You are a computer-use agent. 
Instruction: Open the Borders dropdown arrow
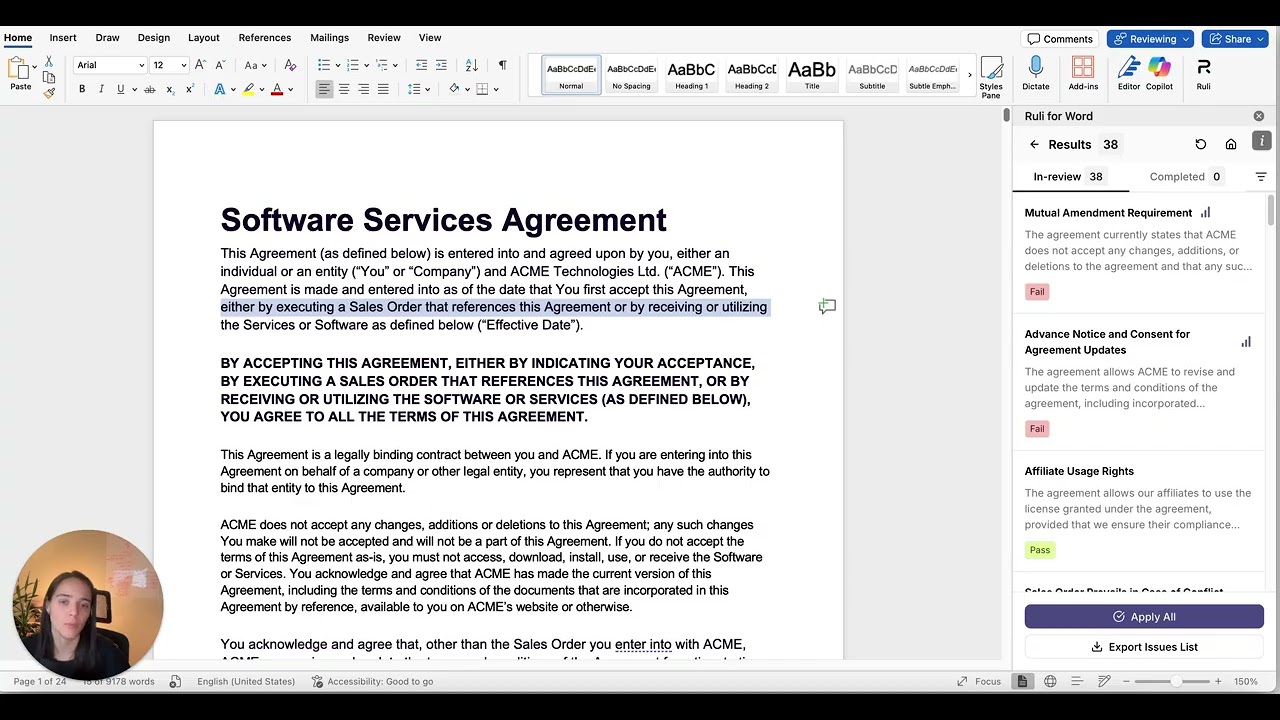[x=496, y=90]
